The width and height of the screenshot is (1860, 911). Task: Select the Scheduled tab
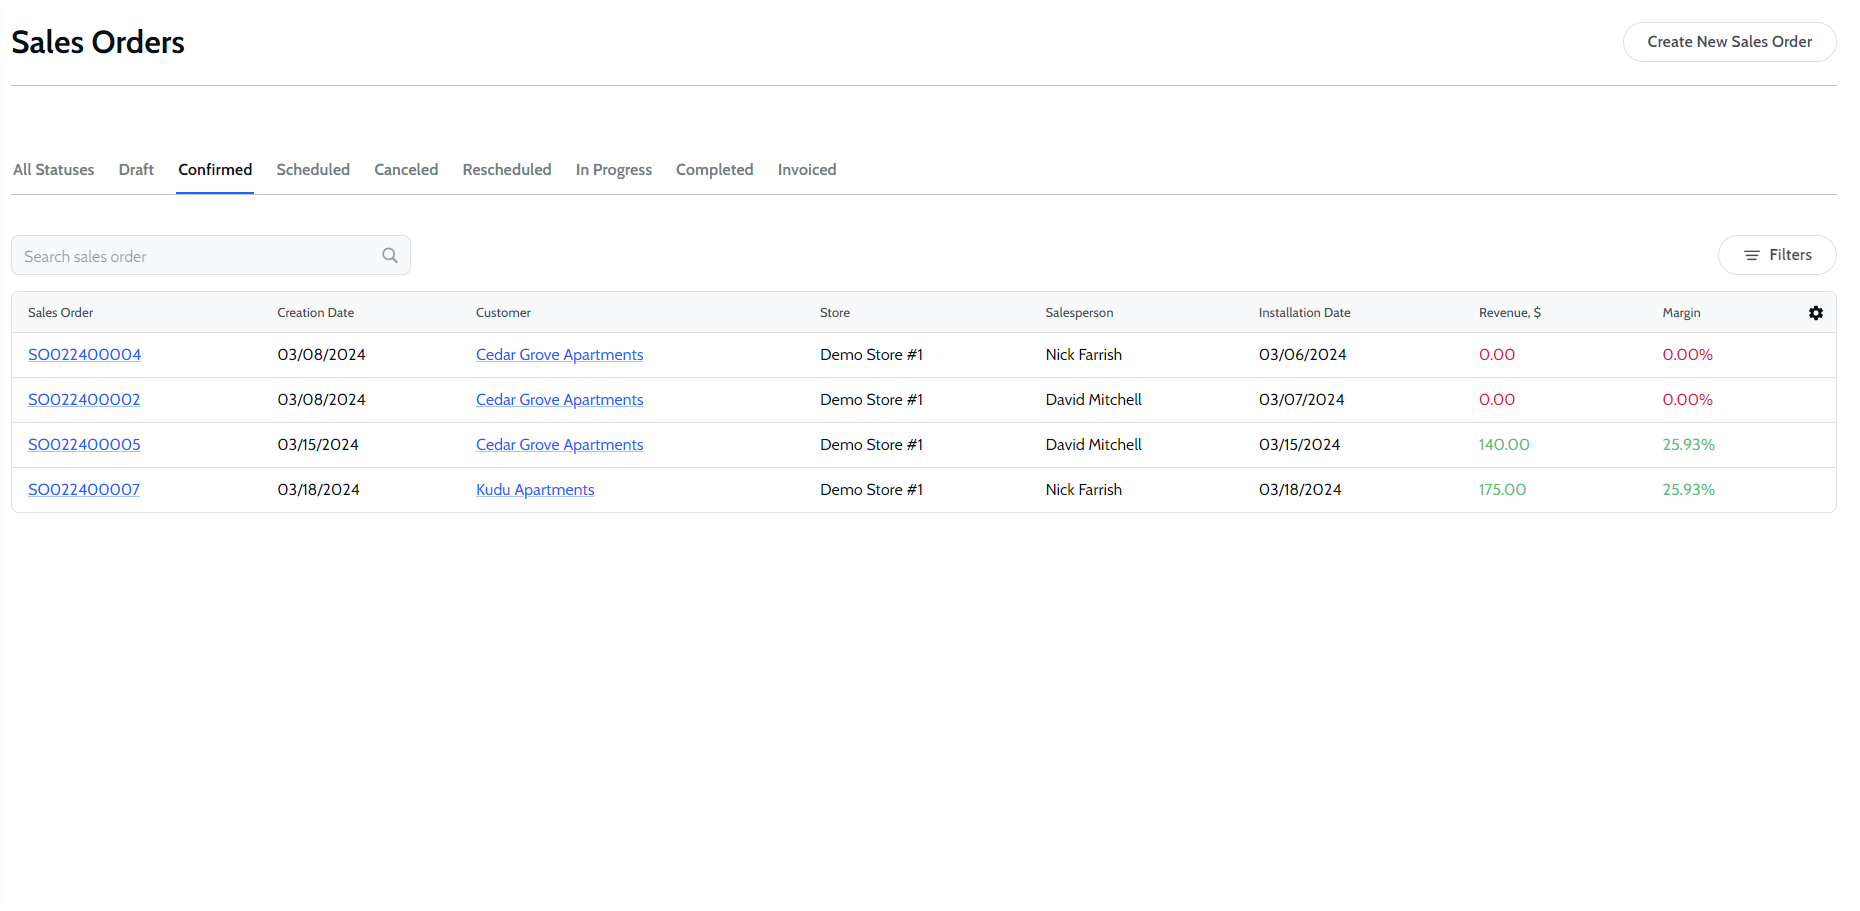pos(313,170)
